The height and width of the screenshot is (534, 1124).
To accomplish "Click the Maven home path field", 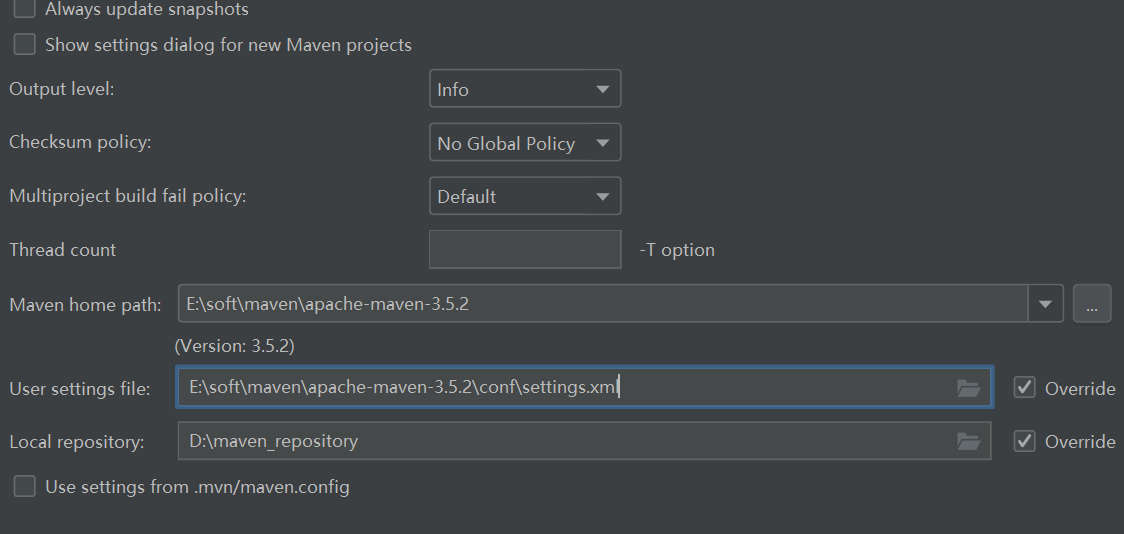I will pyautogui.click(x=603, y=304).
